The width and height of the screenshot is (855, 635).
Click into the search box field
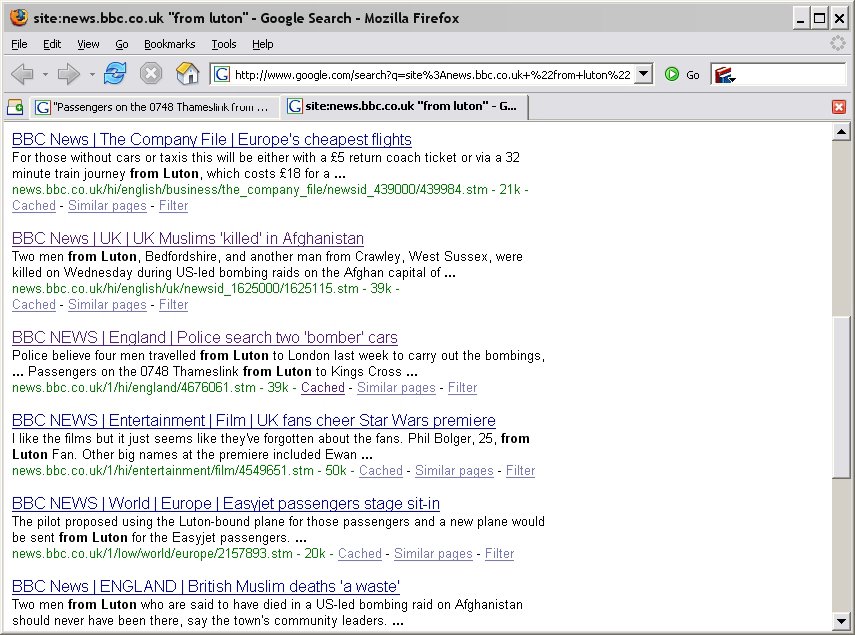[791, 75]
